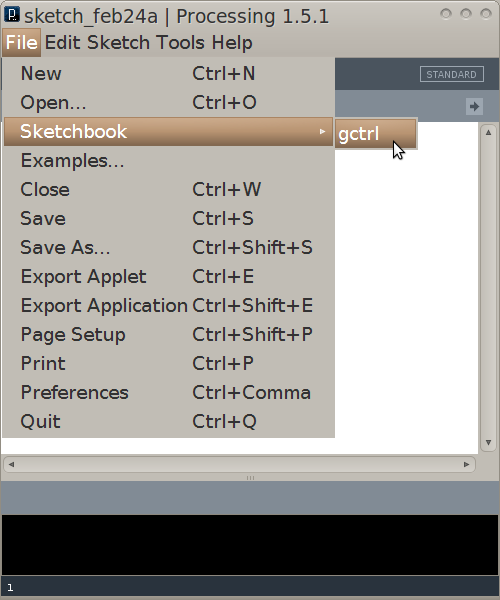Select the Examples... menu entry
This screenshot has height=600, width=500.
168,161
